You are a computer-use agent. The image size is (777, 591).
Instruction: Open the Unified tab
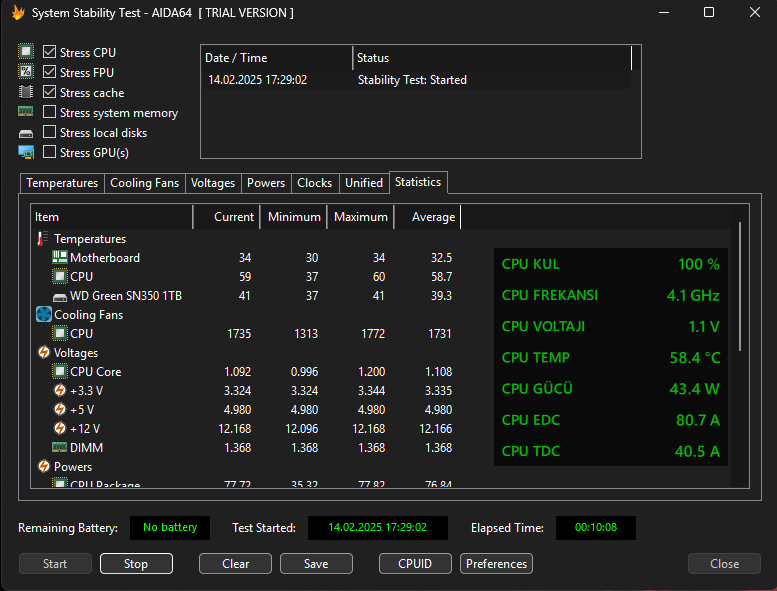tap(364, 183)
